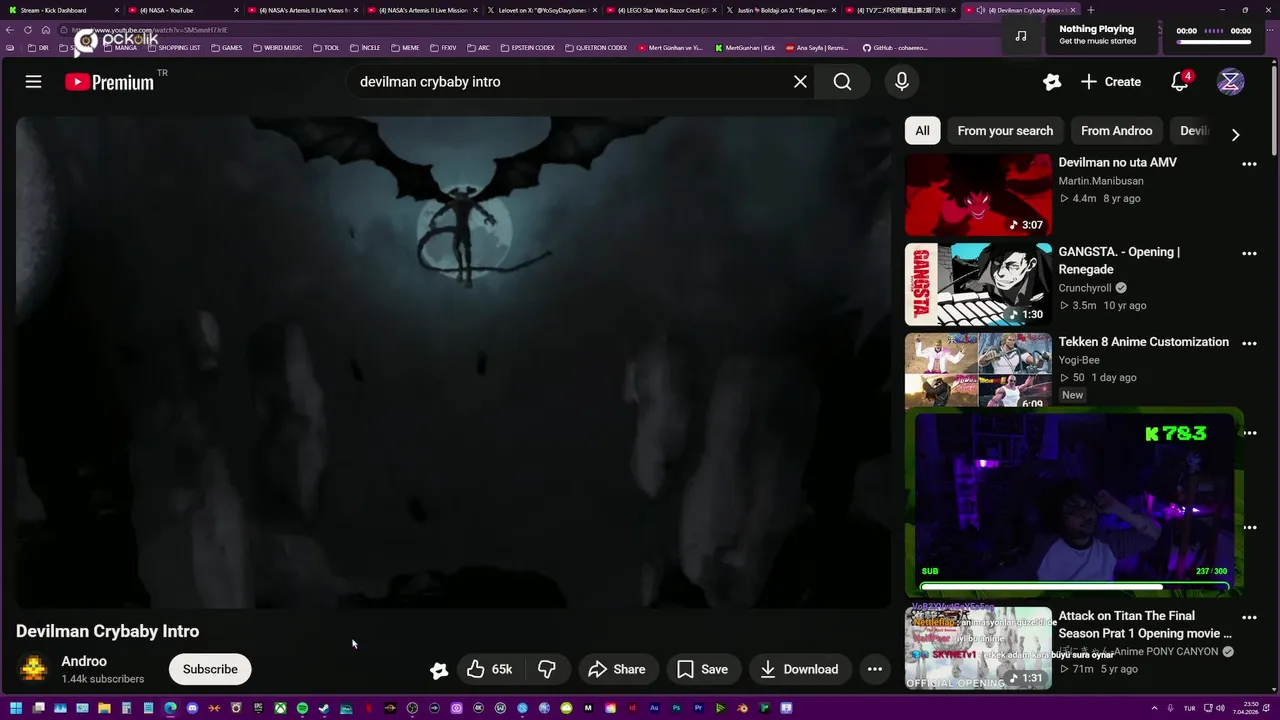Expand MANGA bookmarks folder
This screenshot has width=1280, height=720.
tap(119, 48)
